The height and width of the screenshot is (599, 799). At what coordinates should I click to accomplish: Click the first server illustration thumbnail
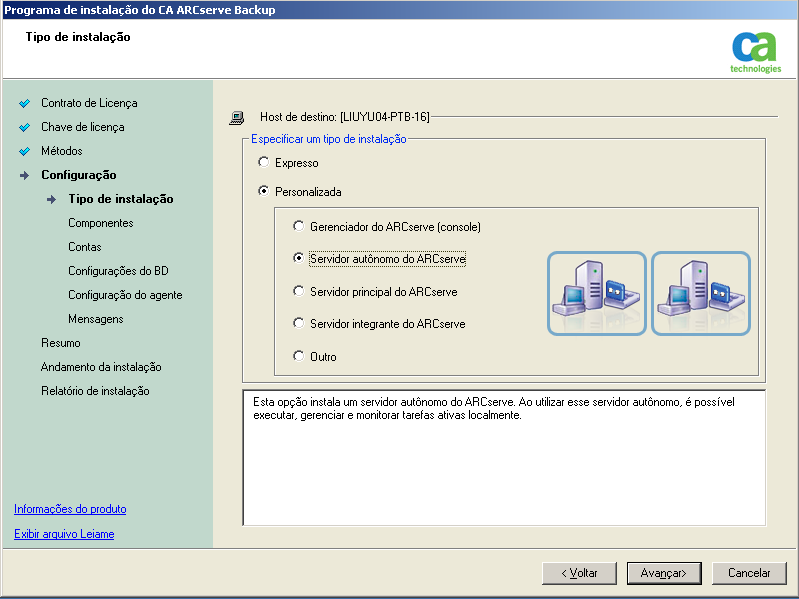click(x=597, y=293)
